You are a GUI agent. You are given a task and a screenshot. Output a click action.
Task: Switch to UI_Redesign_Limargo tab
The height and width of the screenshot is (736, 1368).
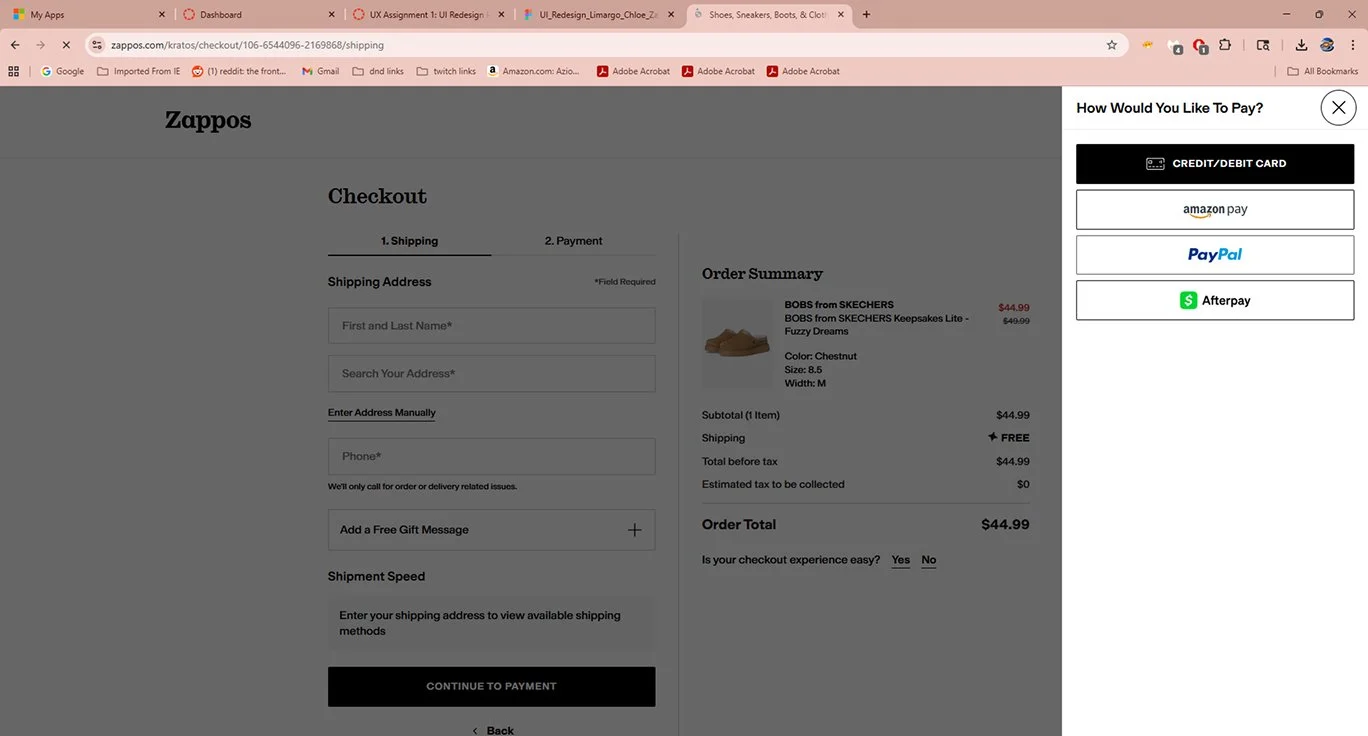597,15
